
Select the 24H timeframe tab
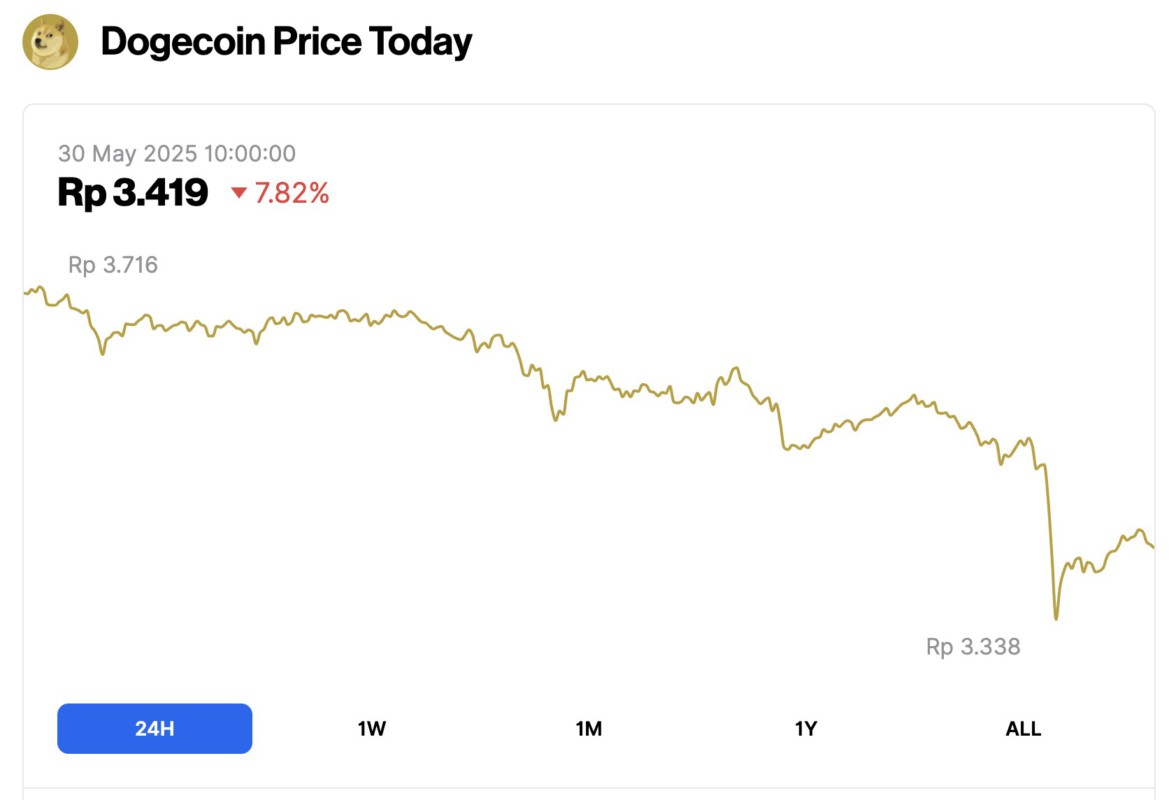tap(154, 729)
